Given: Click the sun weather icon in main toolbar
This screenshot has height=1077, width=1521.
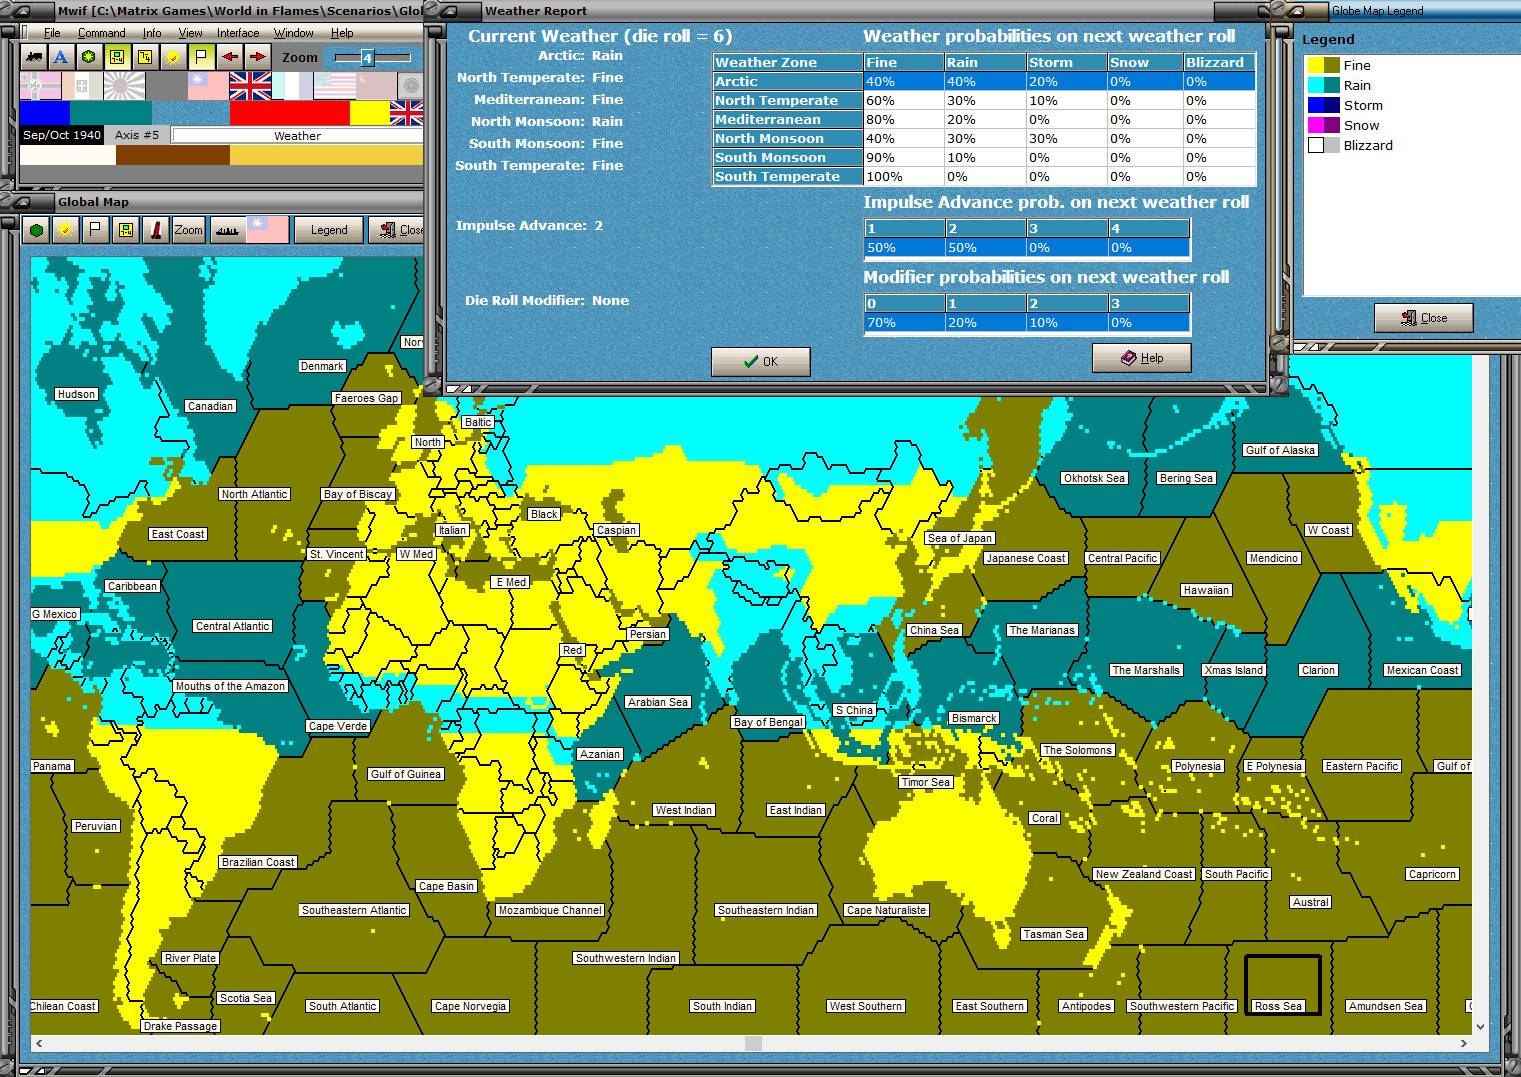Looking at the screenshot, I should pyautogui.click(x=173, y=57).
